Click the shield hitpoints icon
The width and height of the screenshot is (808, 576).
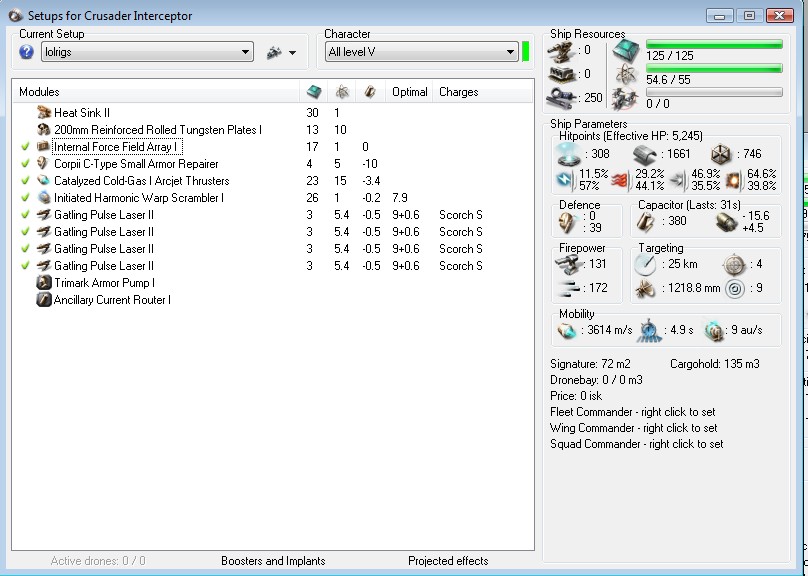pyautogui.click(x=568, y=154)
